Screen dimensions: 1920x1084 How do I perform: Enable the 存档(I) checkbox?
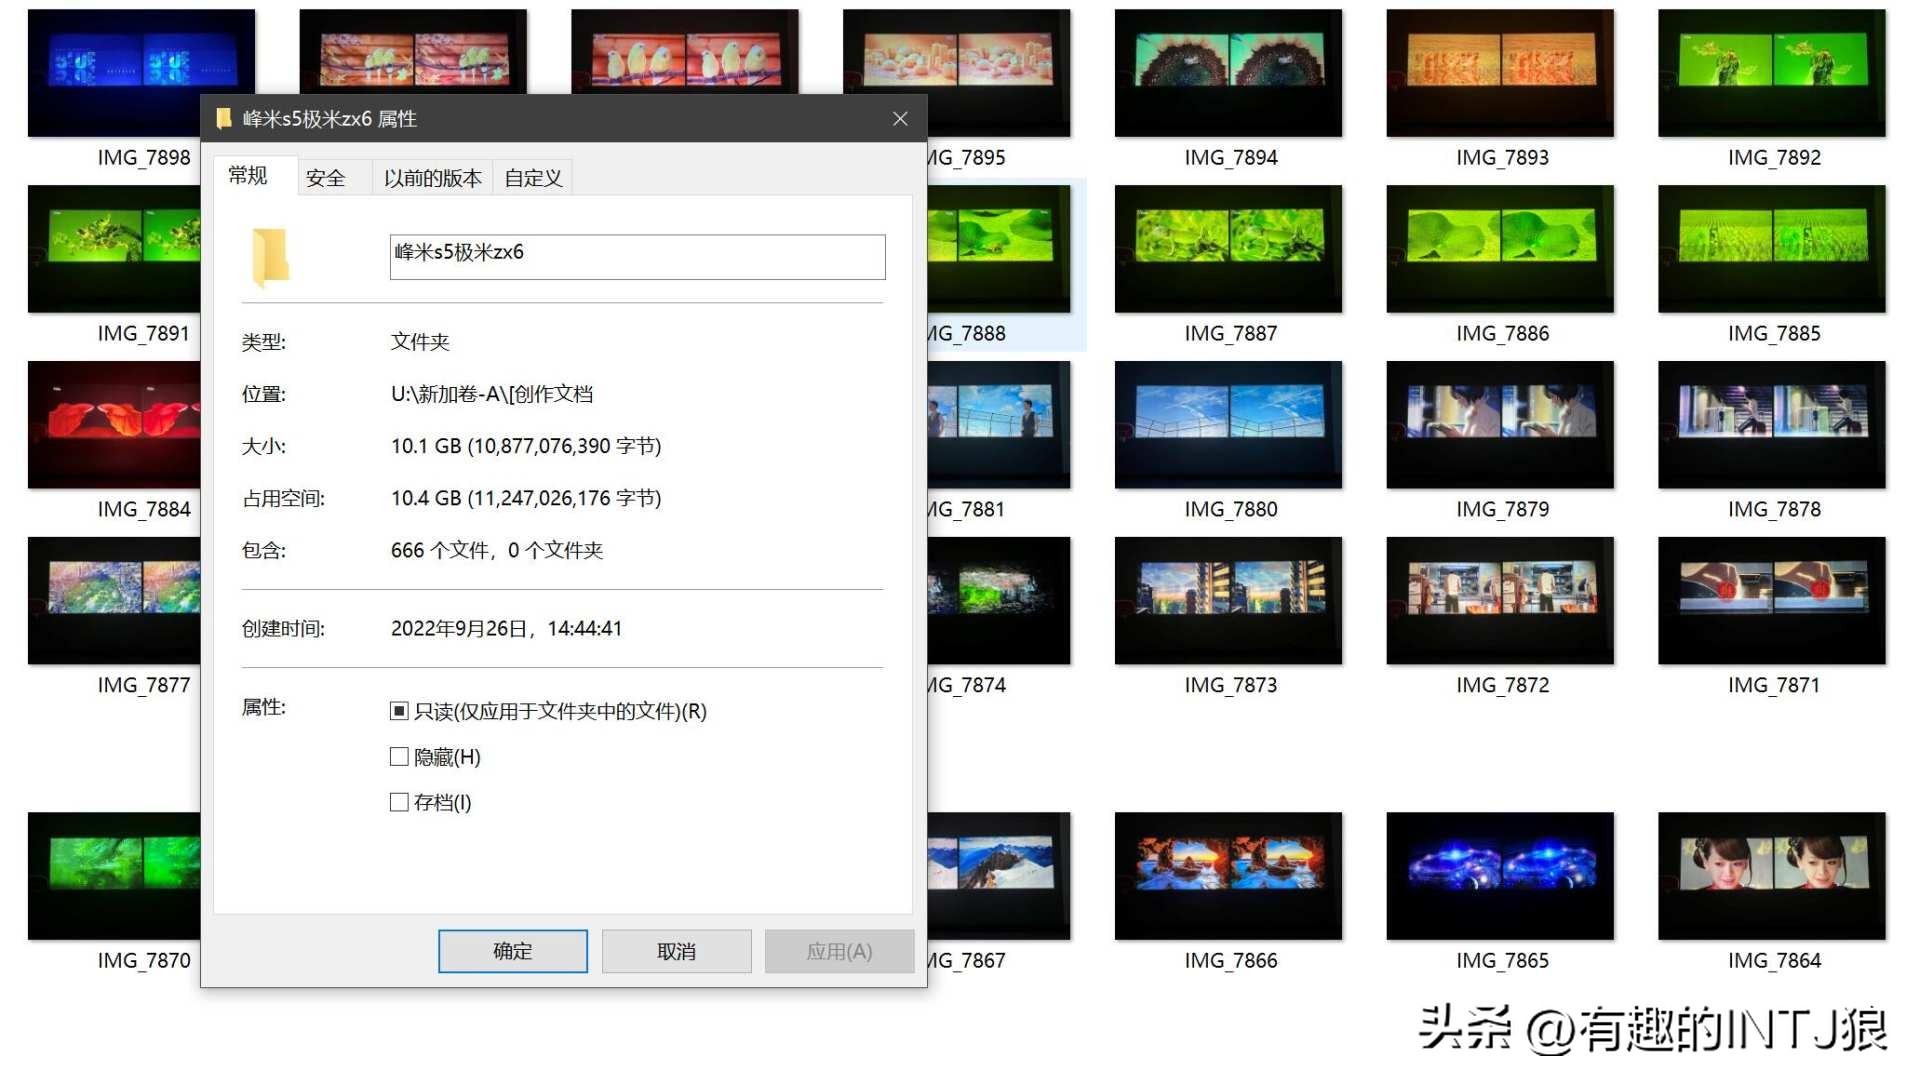pyautogui.click(x=399, y=801)
